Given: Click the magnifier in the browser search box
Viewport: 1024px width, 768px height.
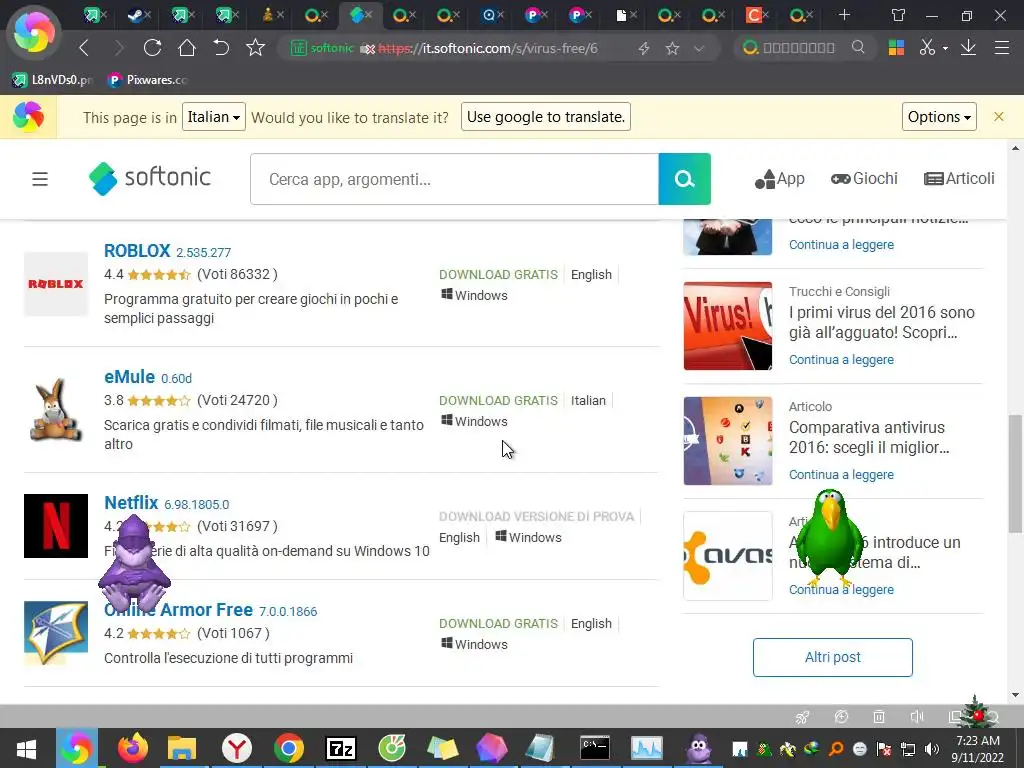Looking at the screenshot, I should pyautogui.click(x=858, y=47).
